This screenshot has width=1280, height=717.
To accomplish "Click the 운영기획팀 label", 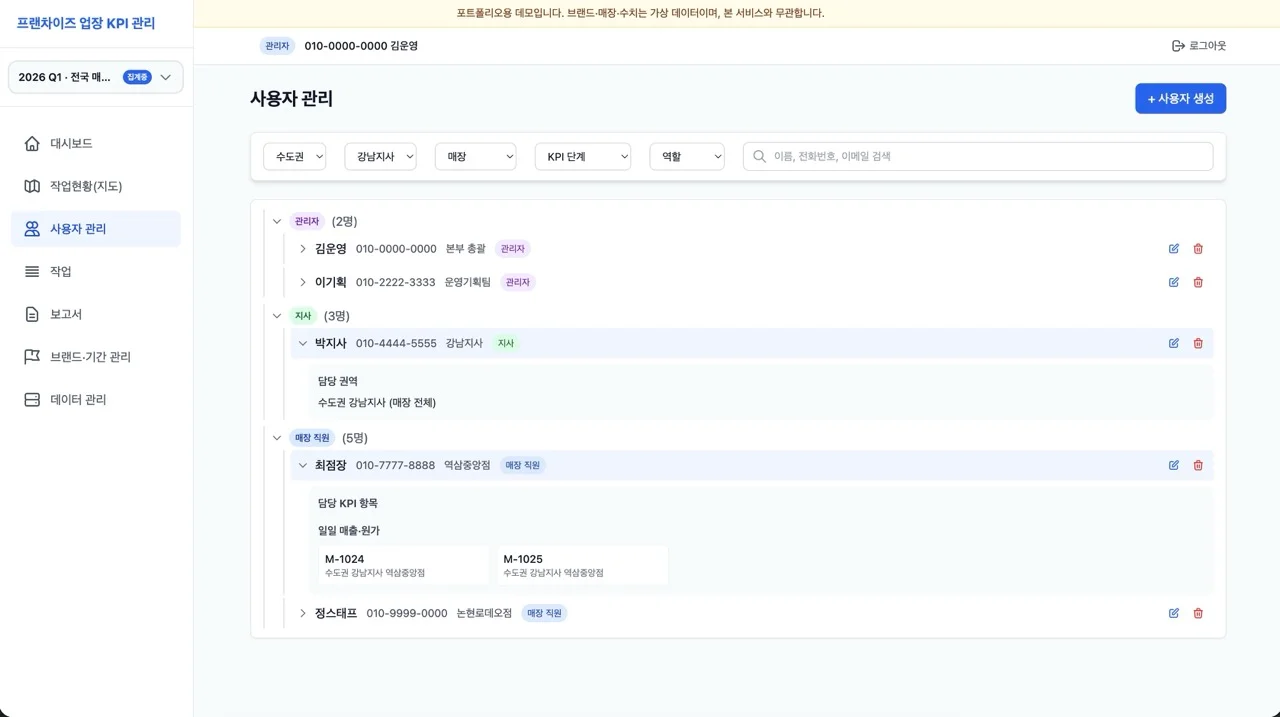I will (468, 282).
